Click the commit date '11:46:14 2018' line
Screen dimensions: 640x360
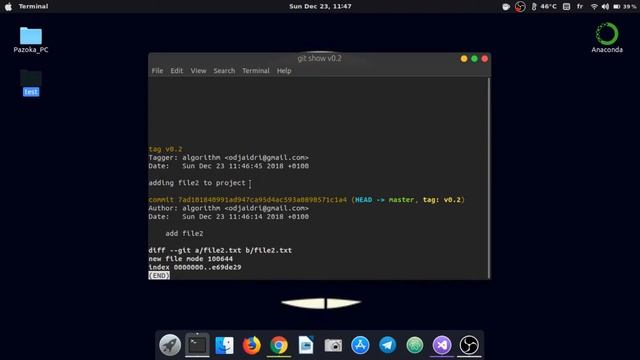[229, 217]
